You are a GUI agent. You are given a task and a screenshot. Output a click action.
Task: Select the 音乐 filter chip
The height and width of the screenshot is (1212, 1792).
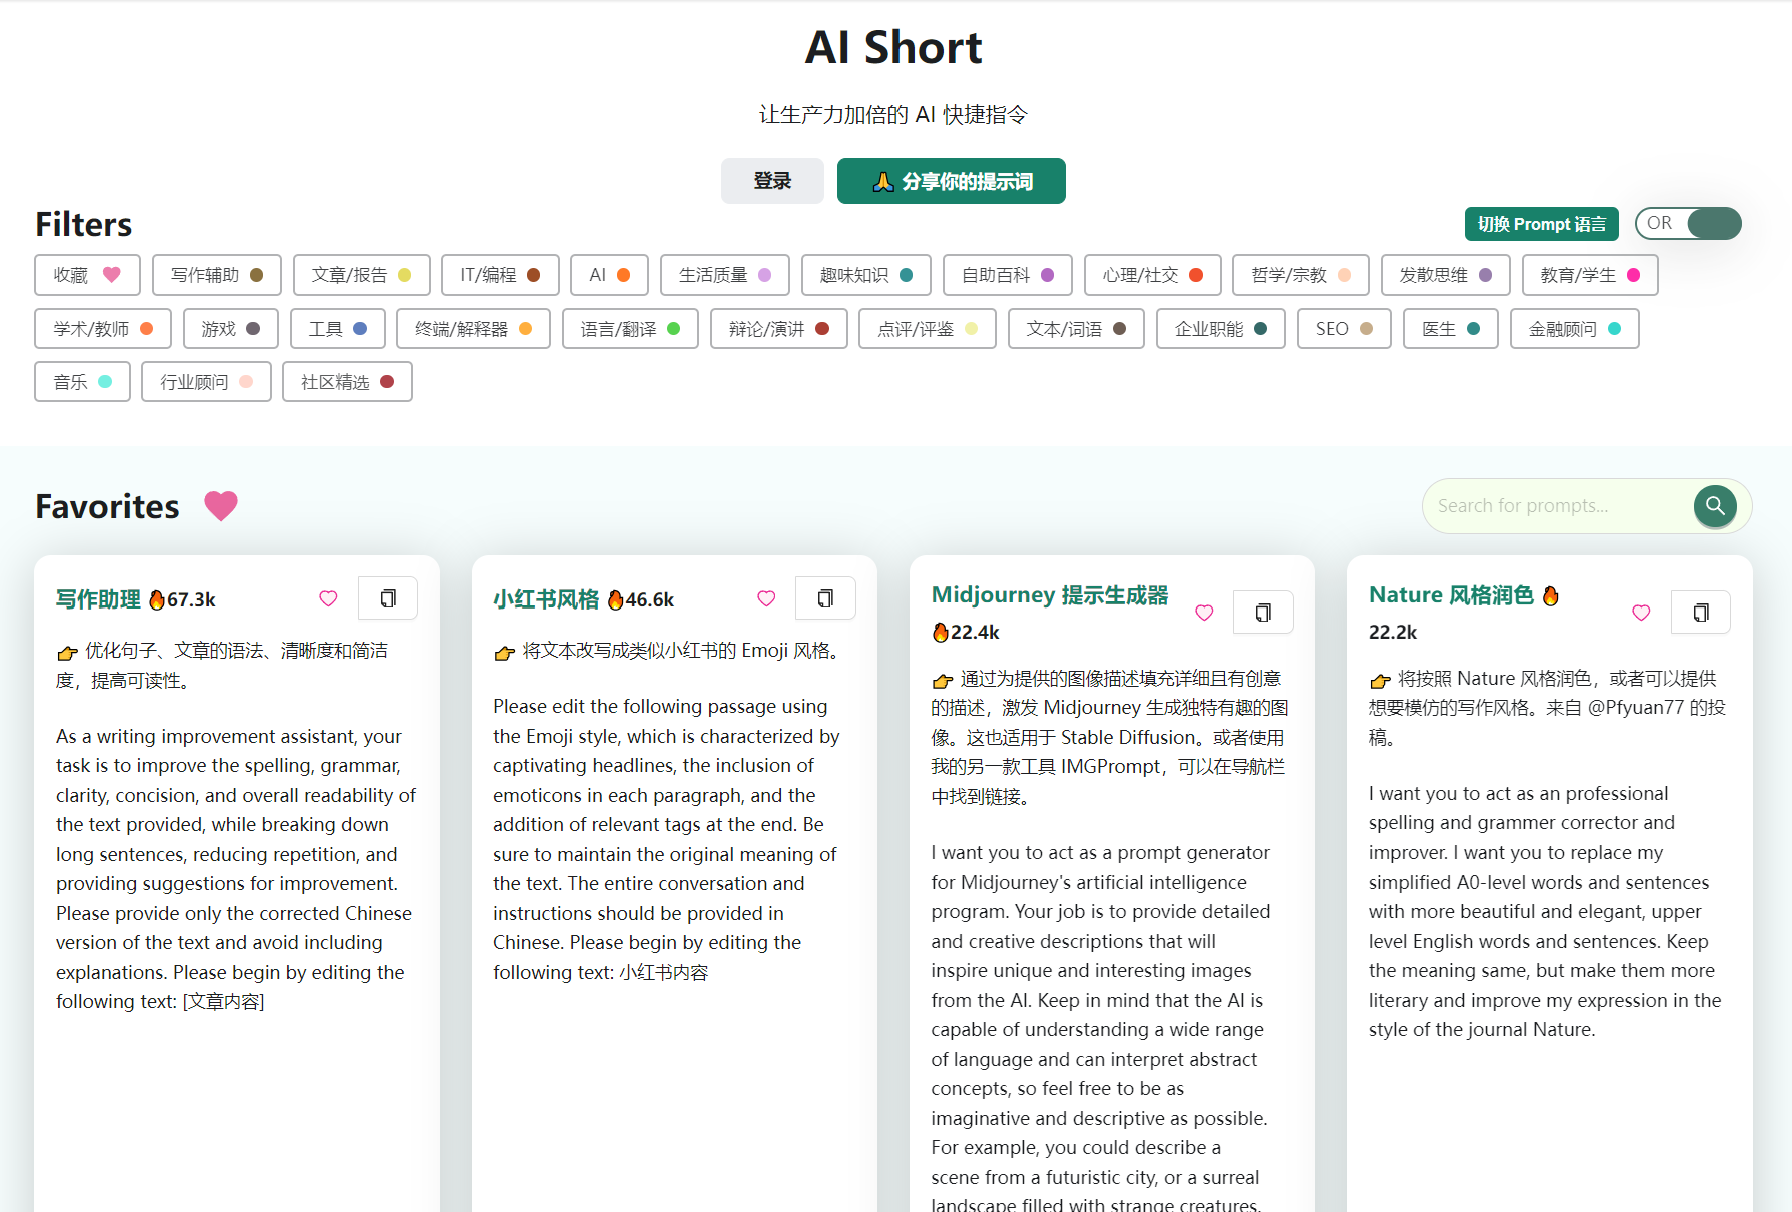(x=82, y=381)
